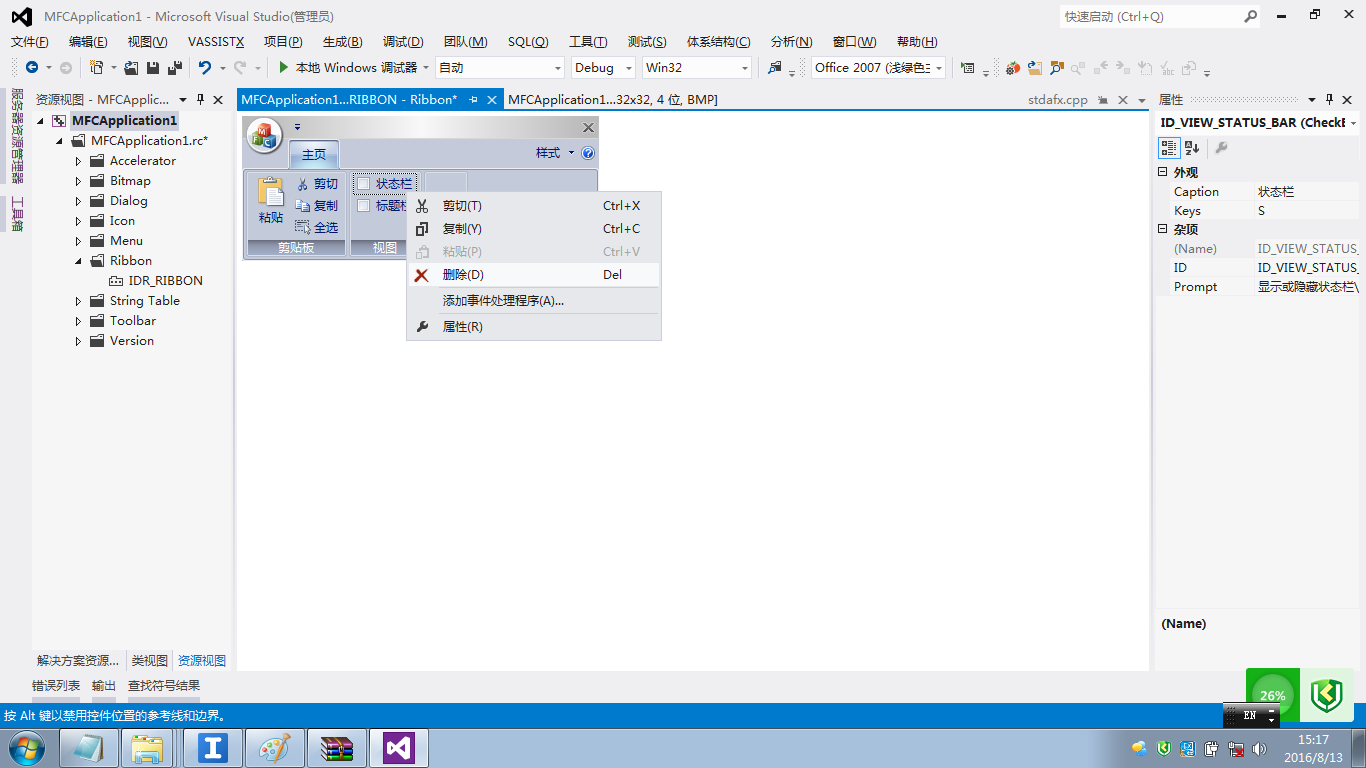Click the large 粘贴 ribbon button

271,201
